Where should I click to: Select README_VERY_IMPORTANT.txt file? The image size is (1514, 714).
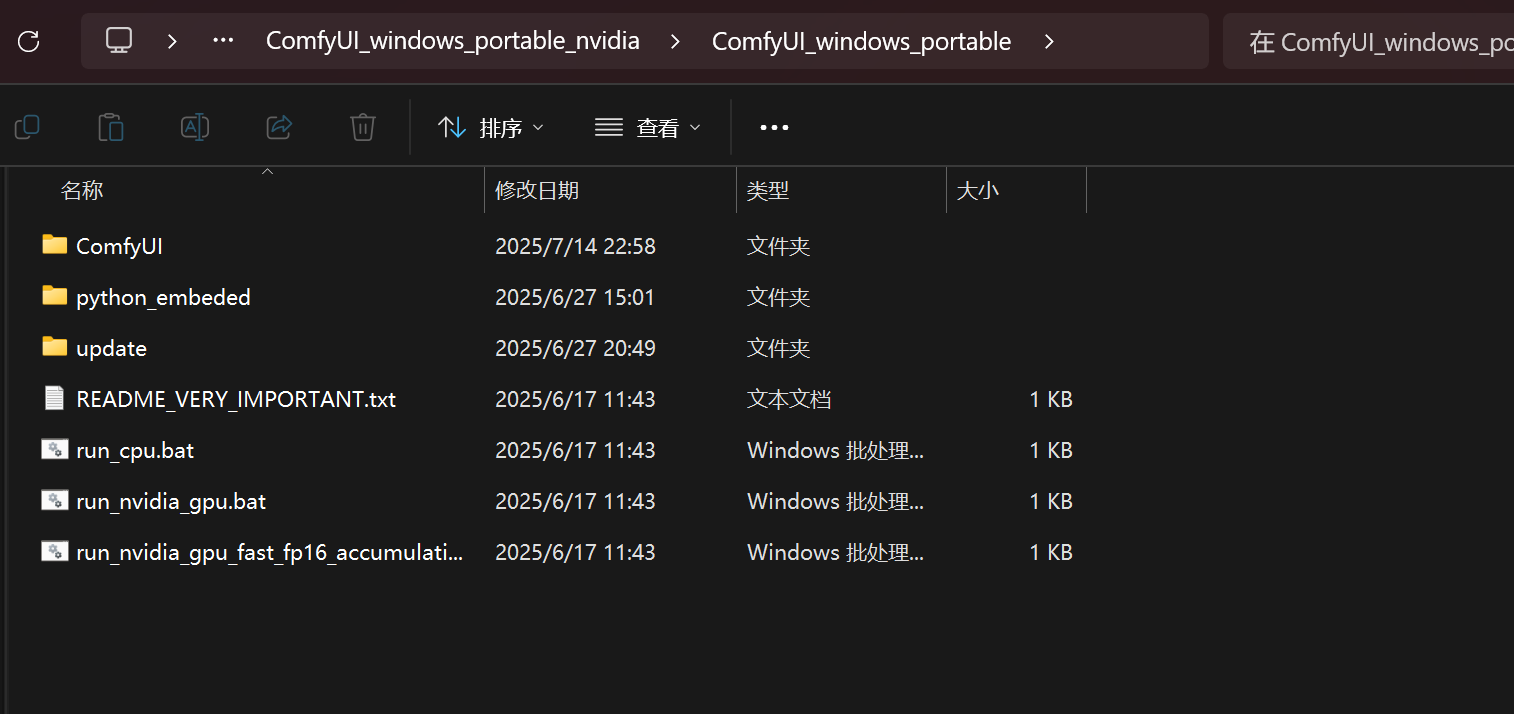click(235, 399)
